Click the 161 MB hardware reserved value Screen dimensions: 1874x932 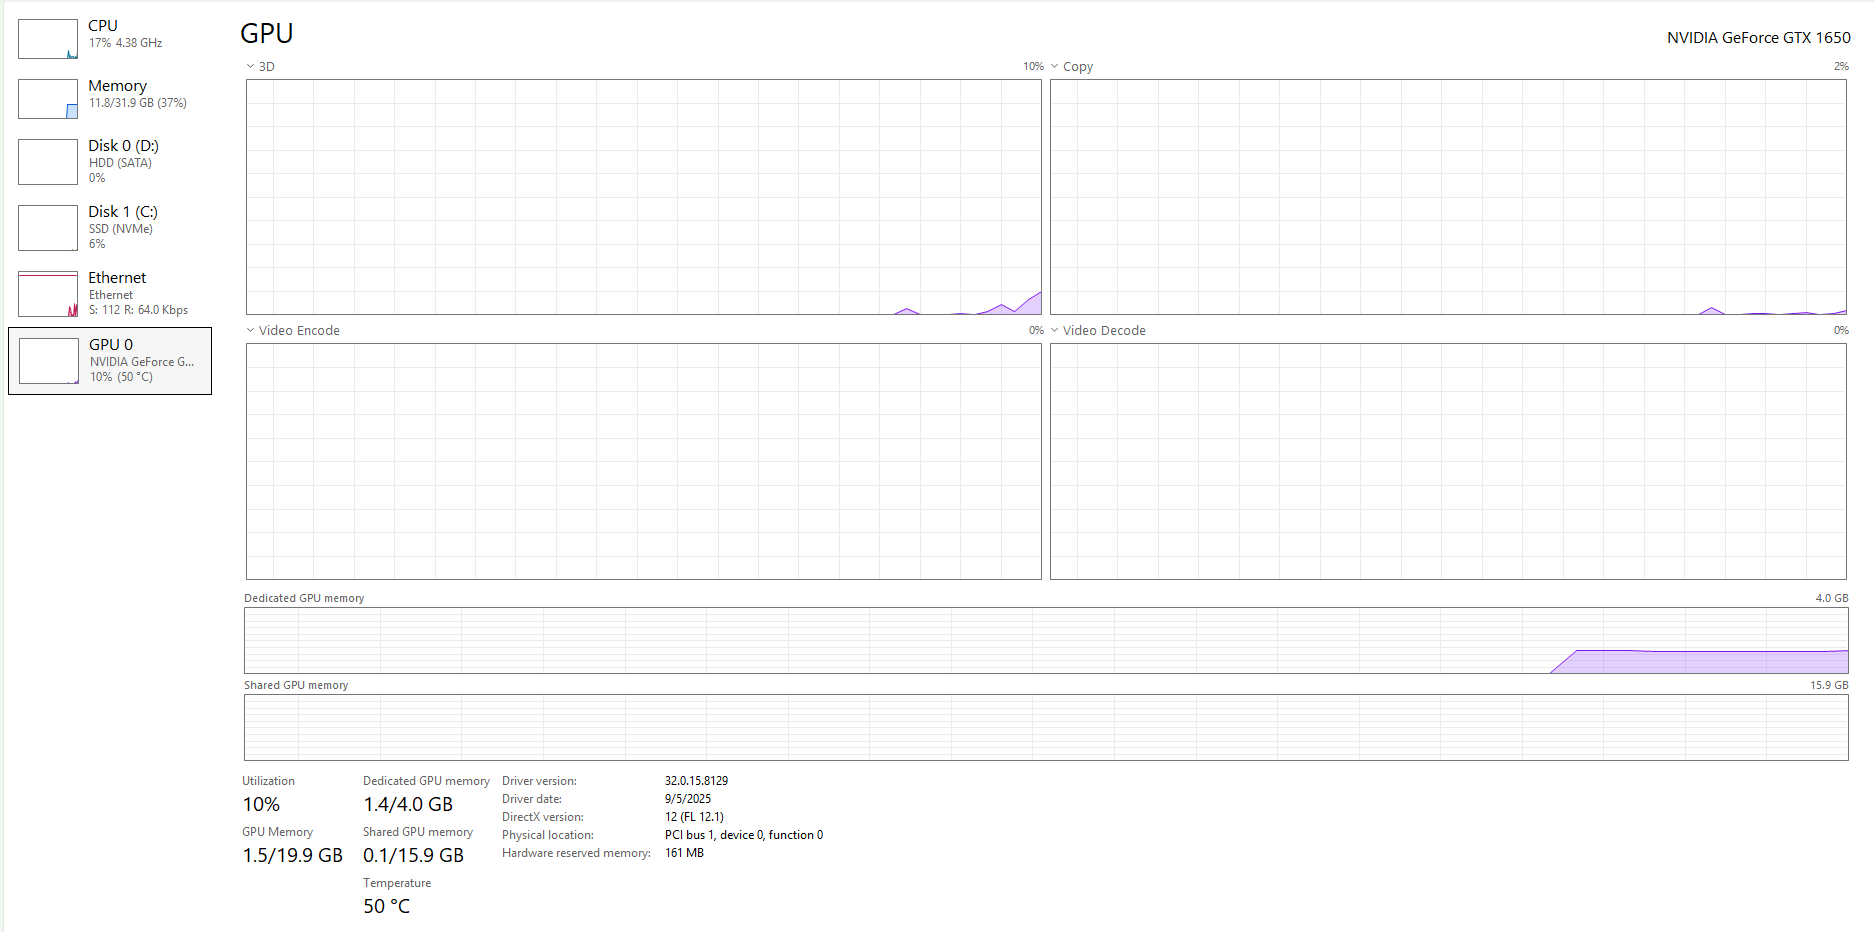coord(684,853)
